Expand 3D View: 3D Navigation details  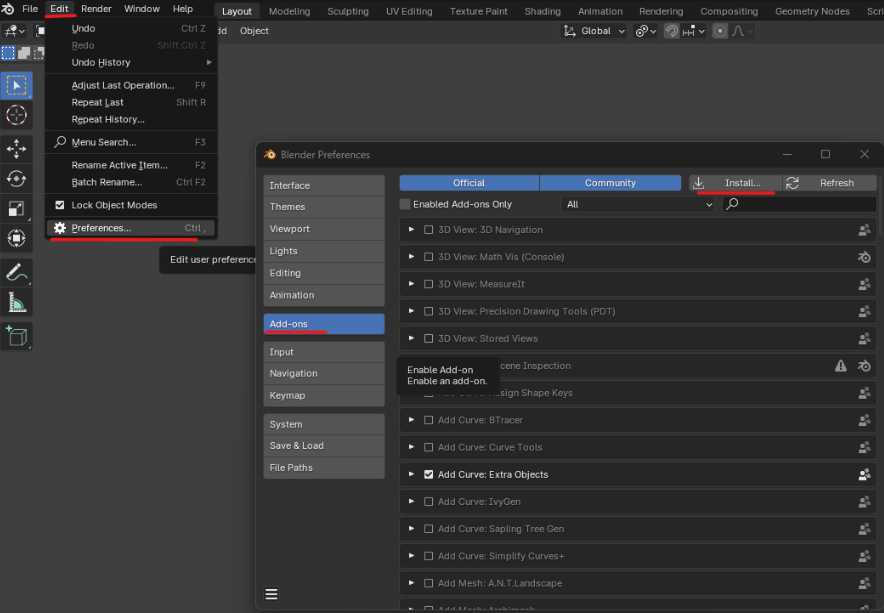pyautogui.click(x=412, y=230)
